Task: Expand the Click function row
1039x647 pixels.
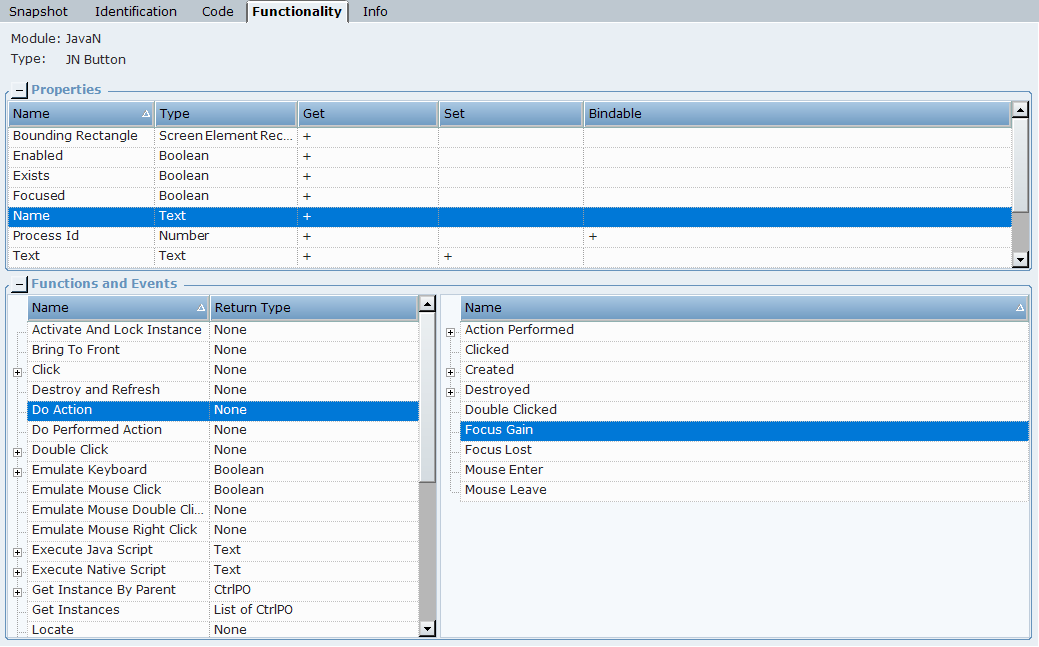Action: (18, 372)
